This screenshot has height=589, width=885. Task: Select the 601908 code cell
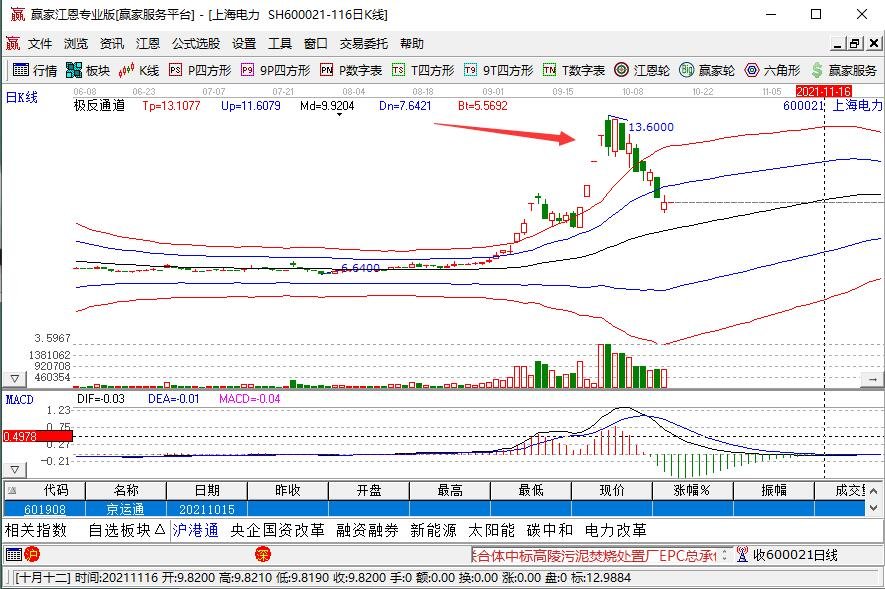(x=45, y=509)
